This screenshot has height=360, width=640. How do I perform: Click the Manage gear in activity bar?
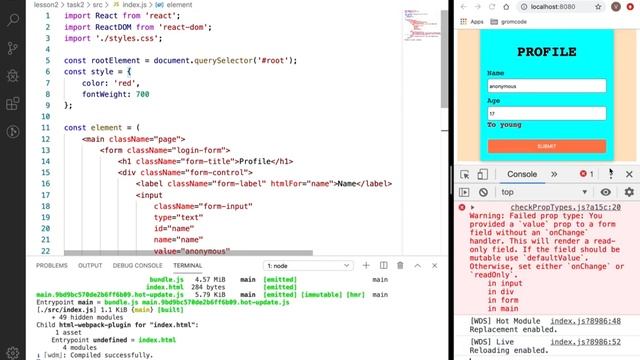pyautogui.click(x=13, y=352)
